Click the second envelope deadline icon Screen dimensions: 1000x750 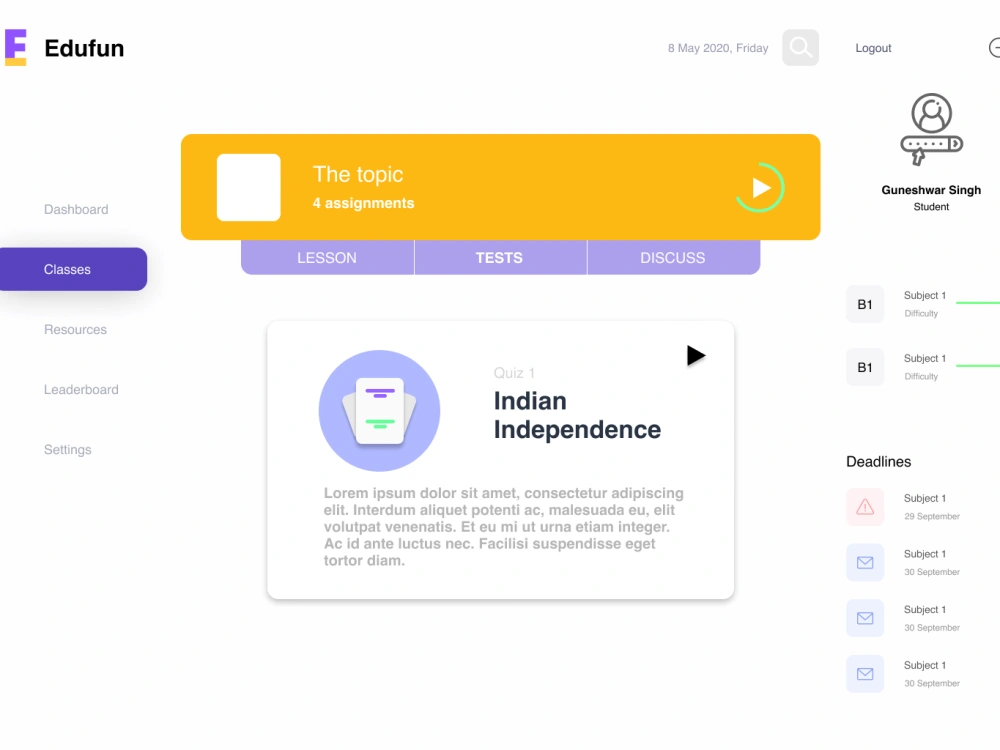tap(865, 618)
